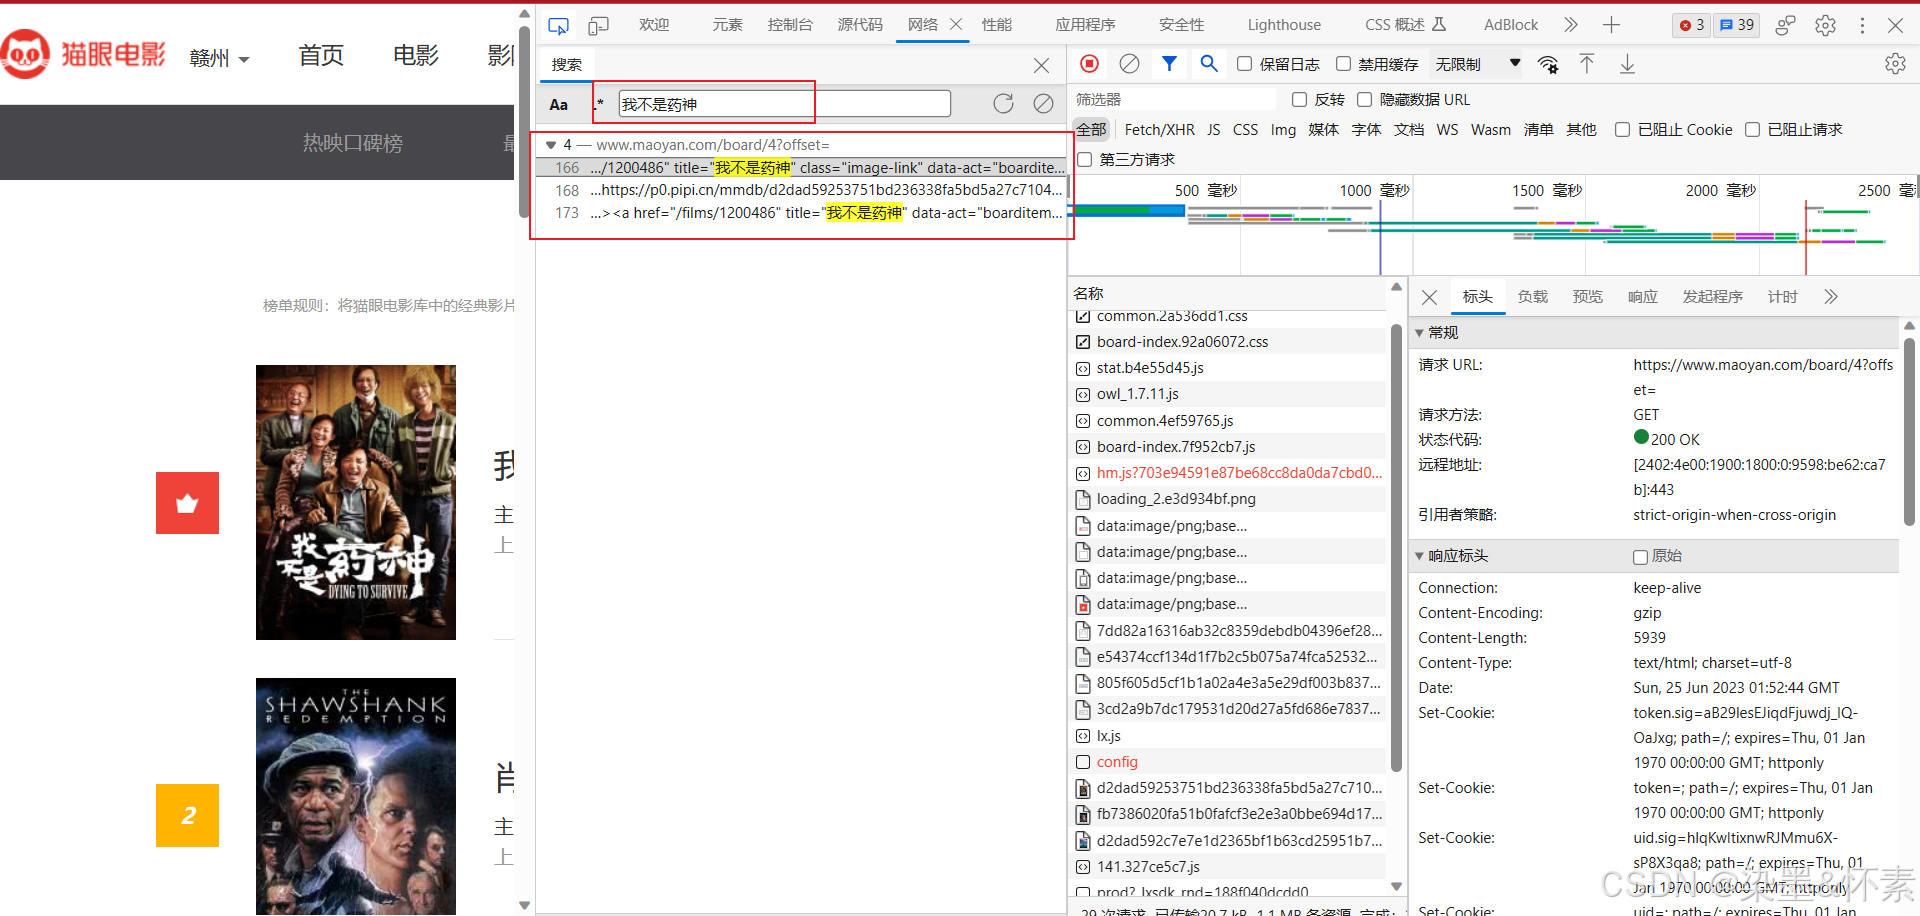Click the 筛选器 filter input
1920x916 pixels.
pyautogui.click(x=1174, y=99)
